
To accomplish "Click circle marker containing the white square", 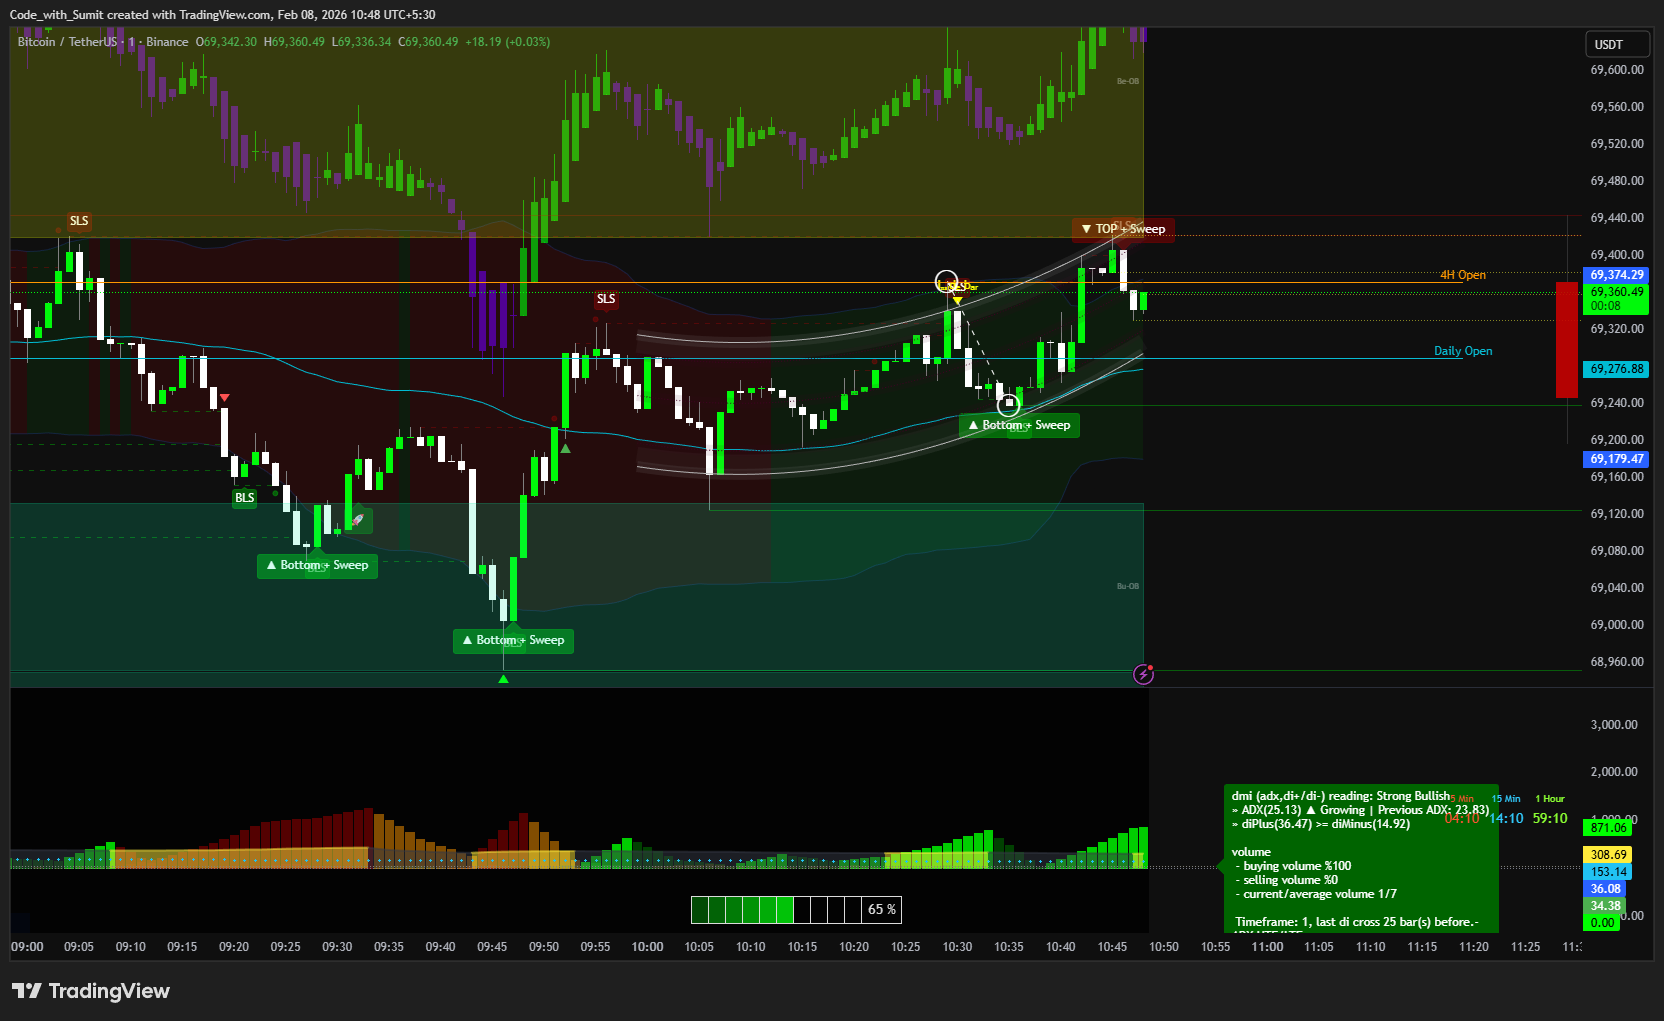I will [x=1009, y=404].
